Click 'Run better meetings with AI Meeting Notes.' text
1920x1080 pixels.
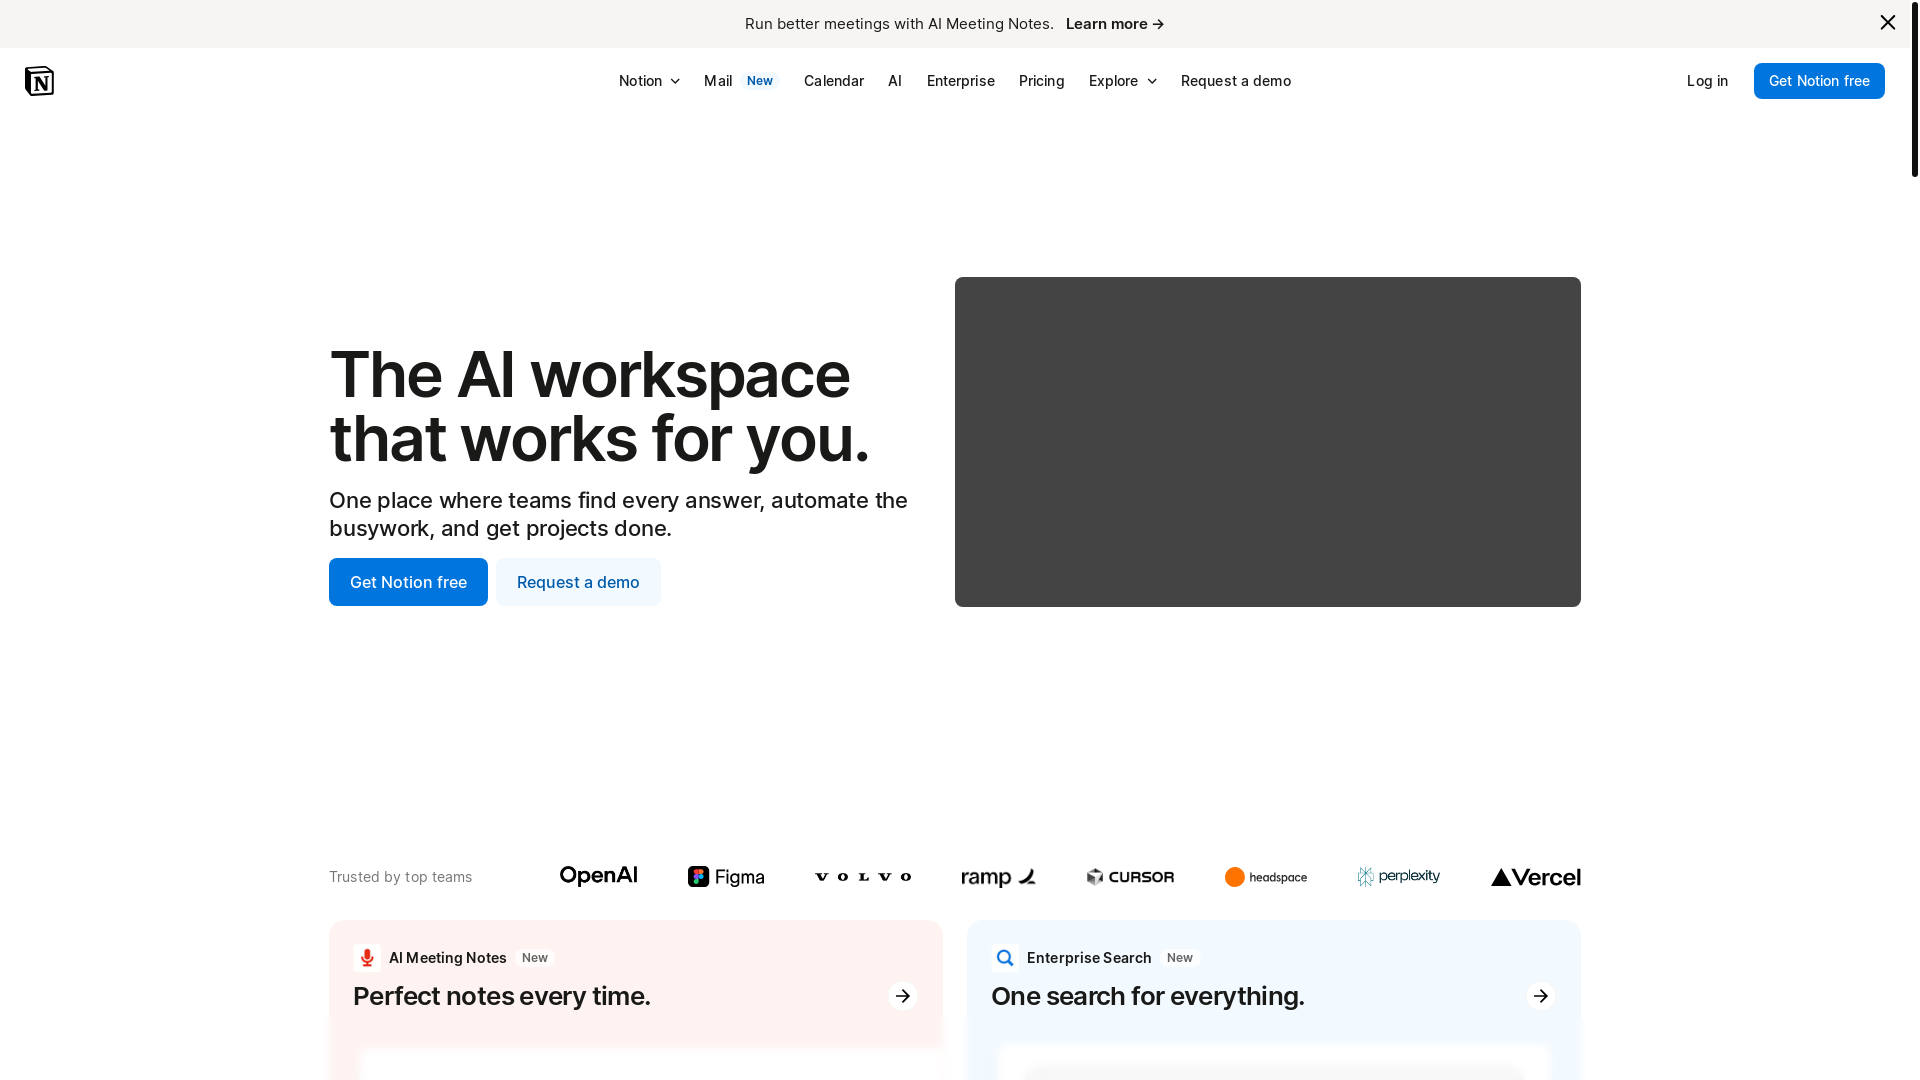[x=899, y=24]
